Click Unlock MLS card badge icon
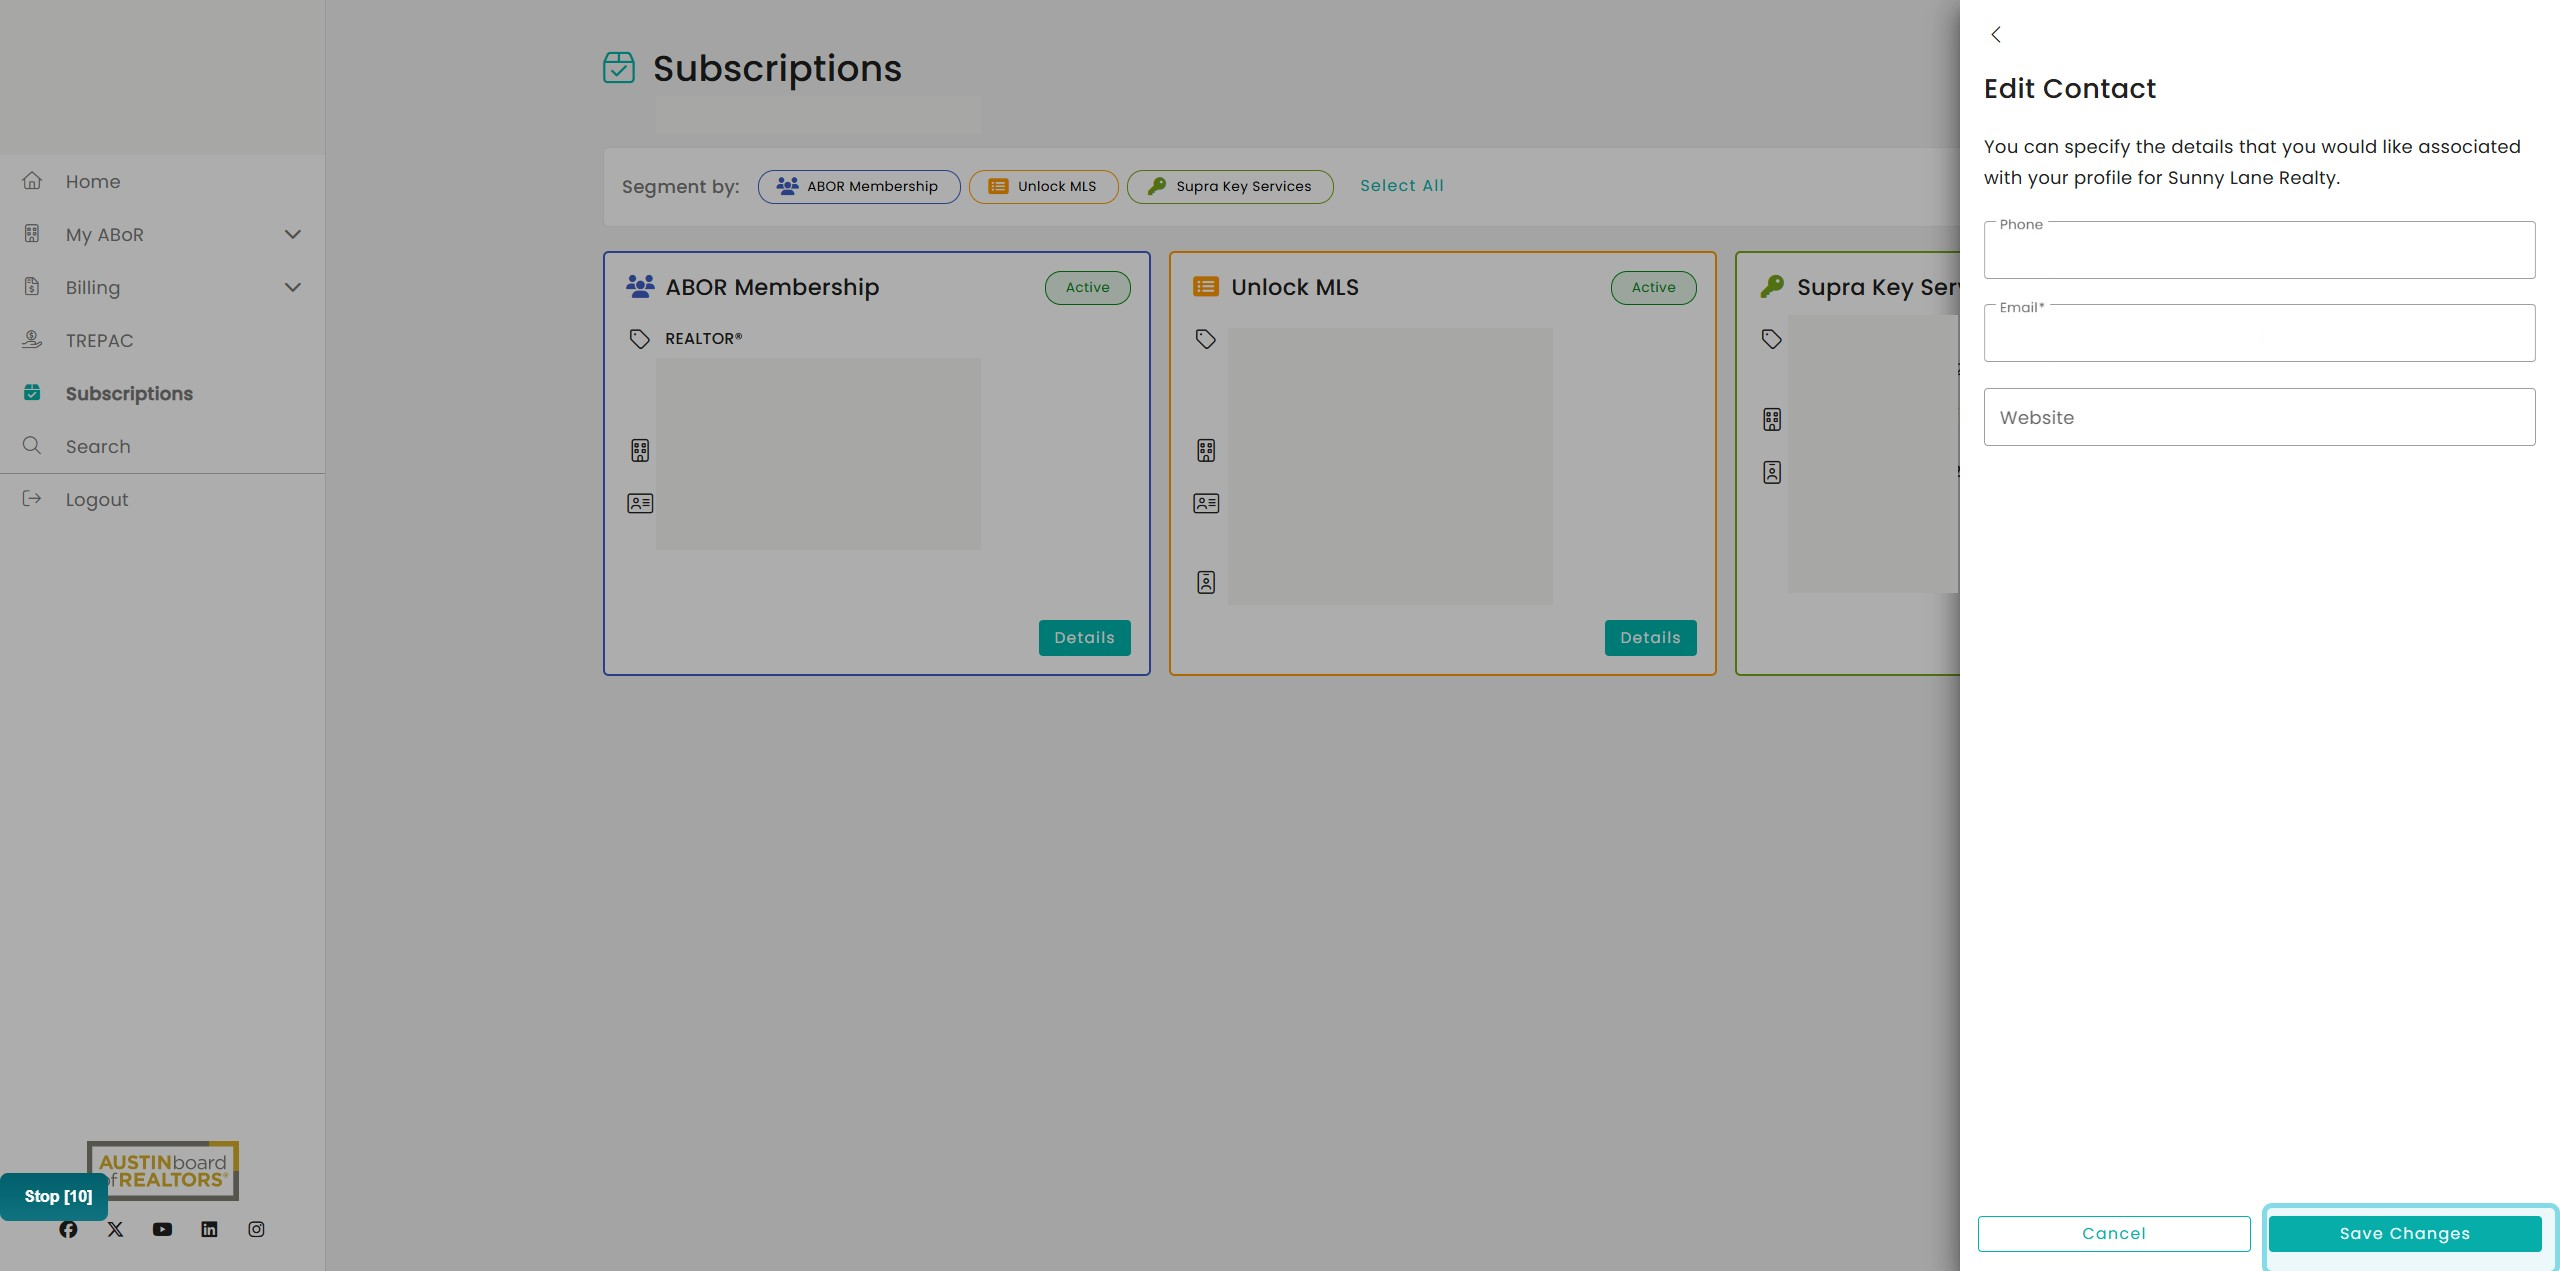The width and height of the screenshot is (2560, 1271). [1206, 583]
